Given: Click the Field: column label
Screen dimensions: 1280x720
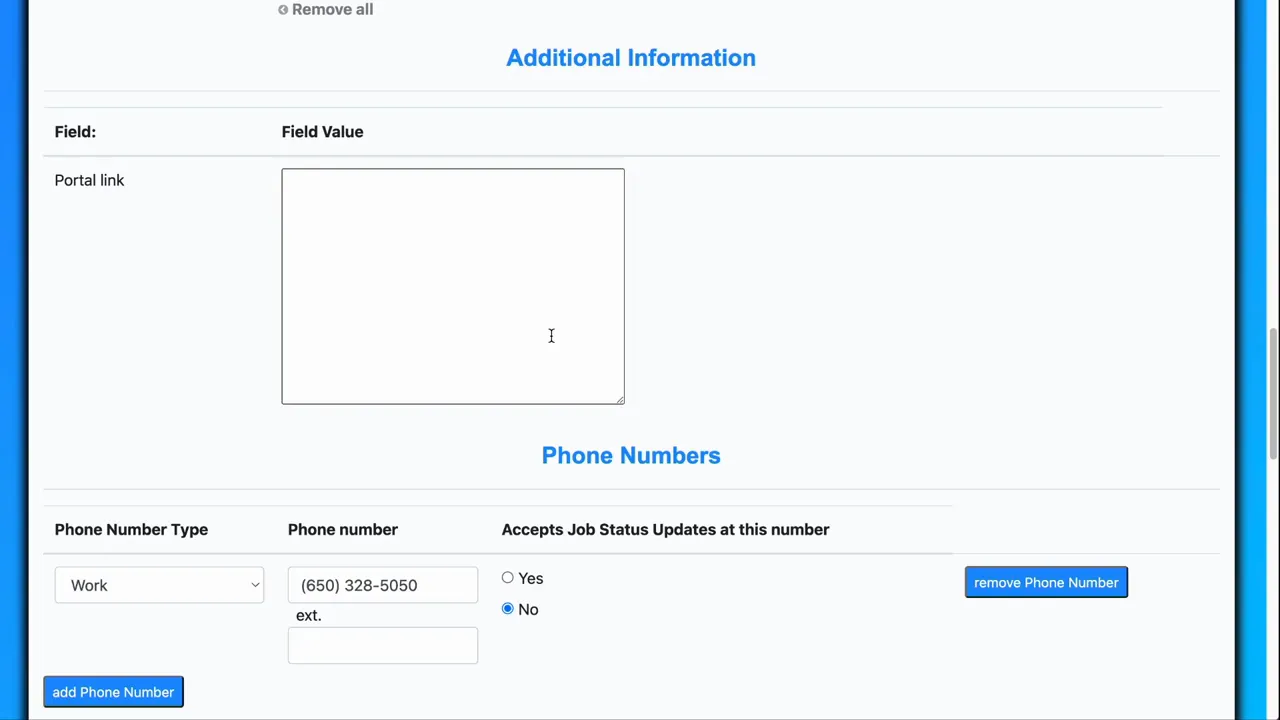Looking at the screenshot, I should (x=75, y=131).
